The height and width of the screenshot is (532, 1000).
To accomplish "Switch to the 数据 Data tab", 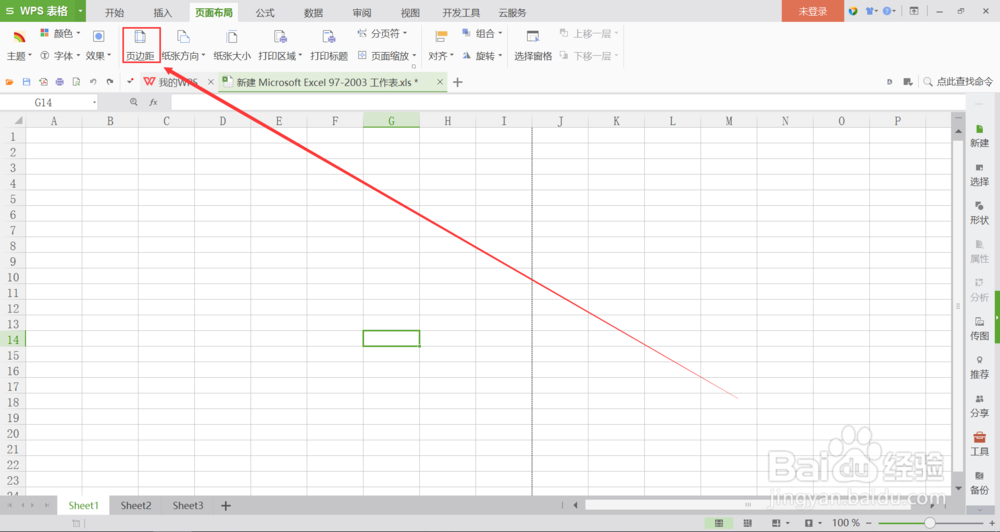I will [313, 12].
